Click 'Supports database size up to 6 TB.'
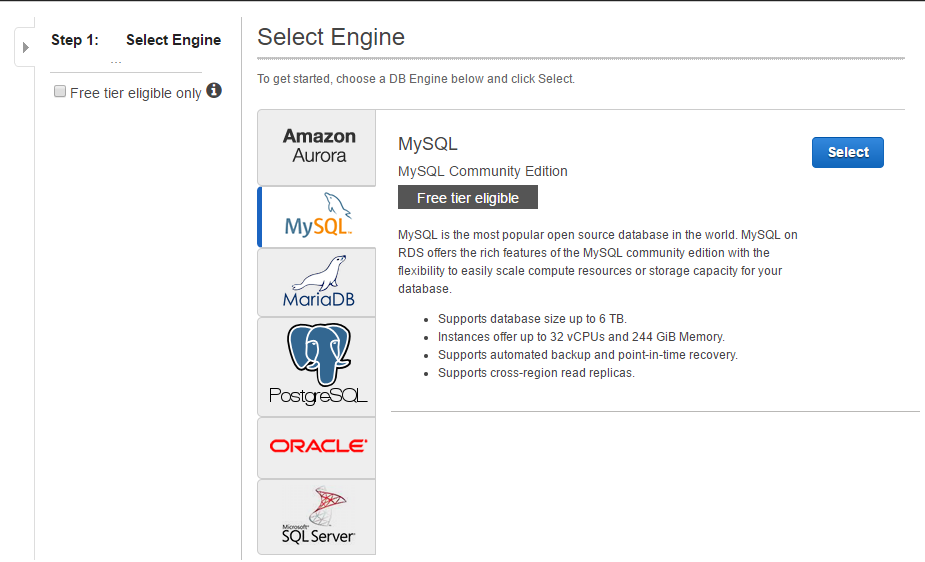This screenshot has width=925, height=562. click(532, 319)
